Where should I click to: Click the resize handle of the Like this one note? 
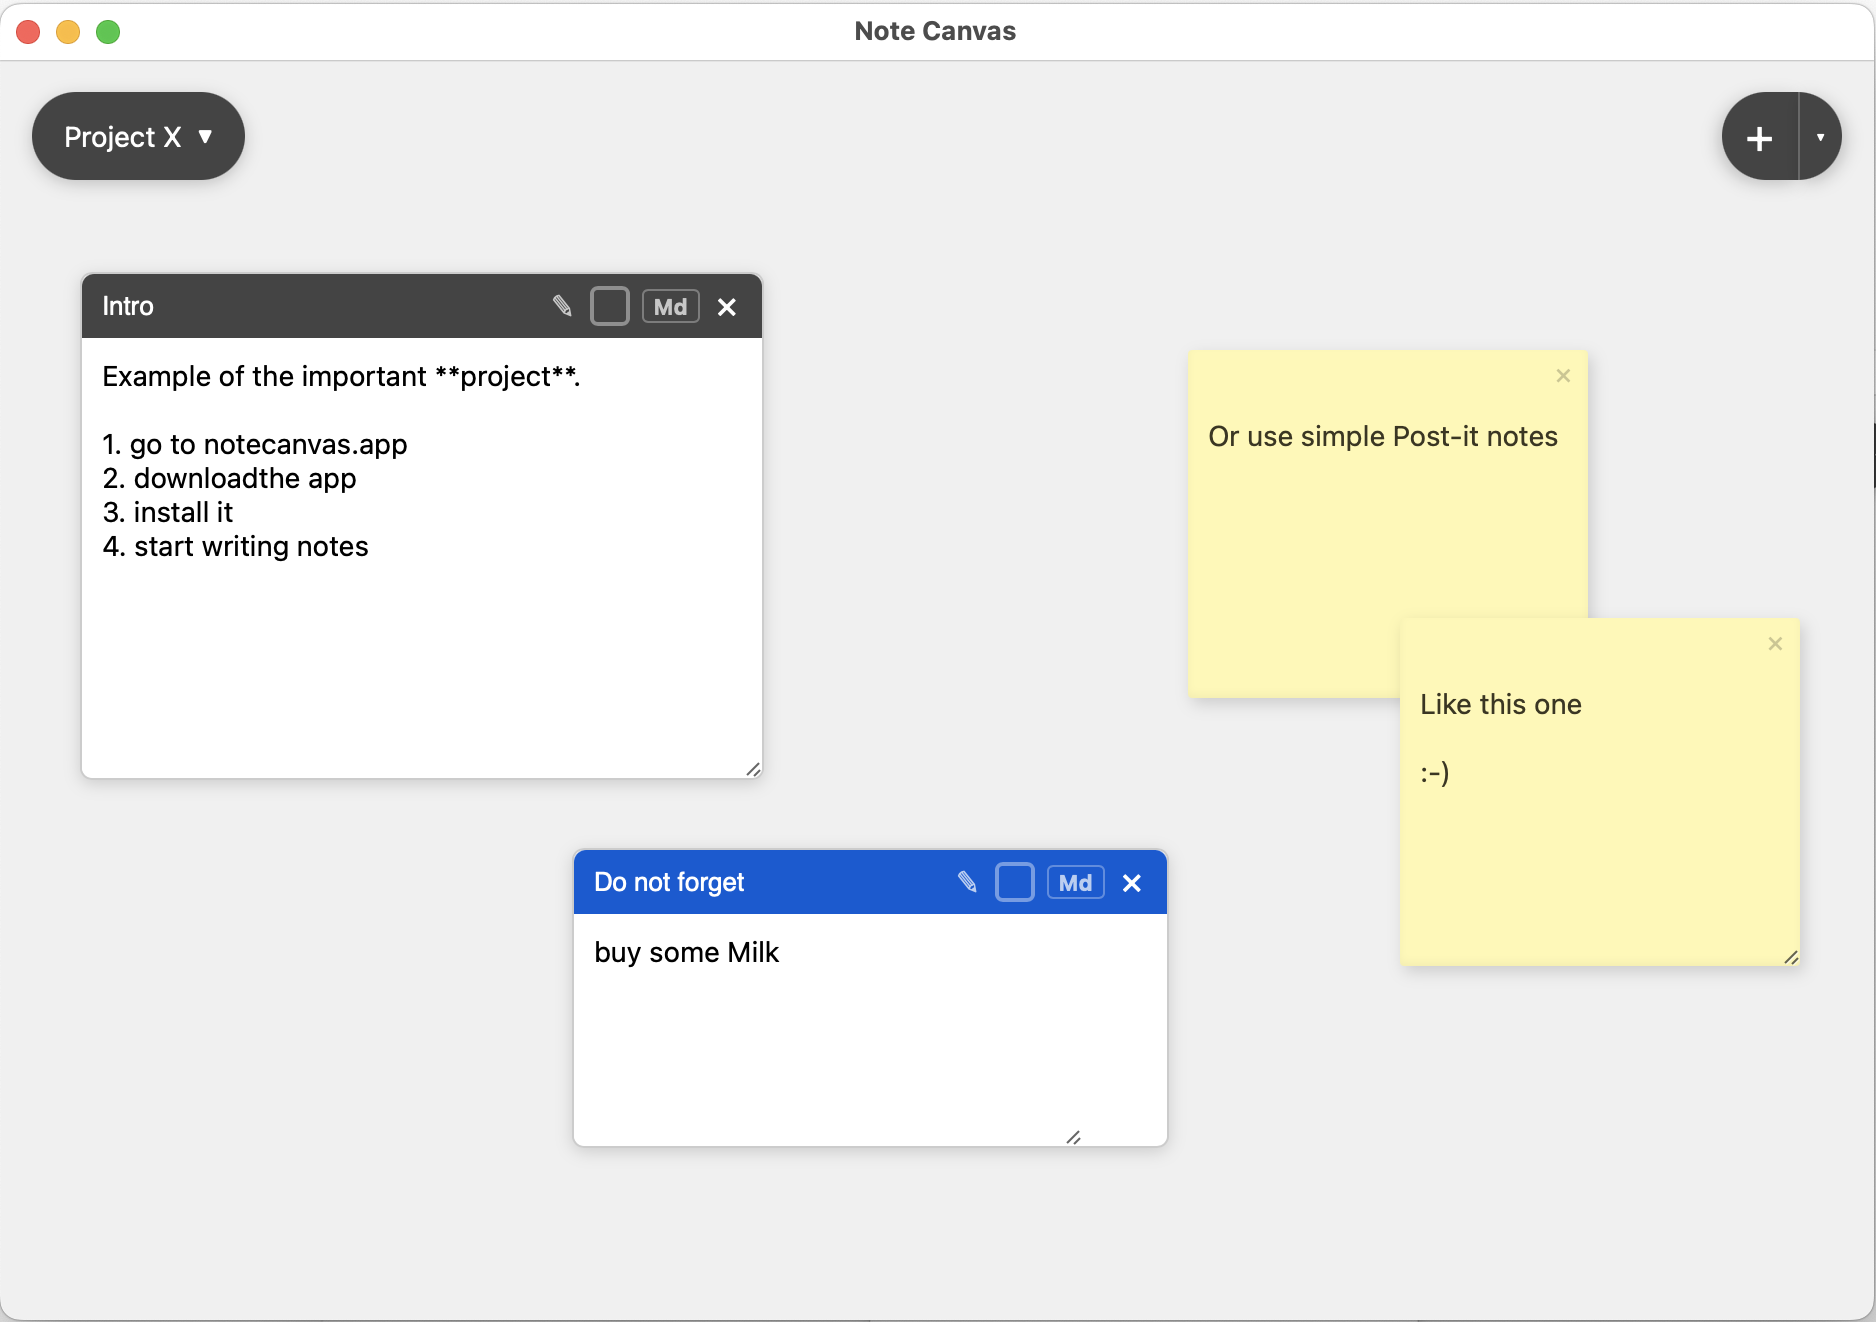[x=1790, y=958]
